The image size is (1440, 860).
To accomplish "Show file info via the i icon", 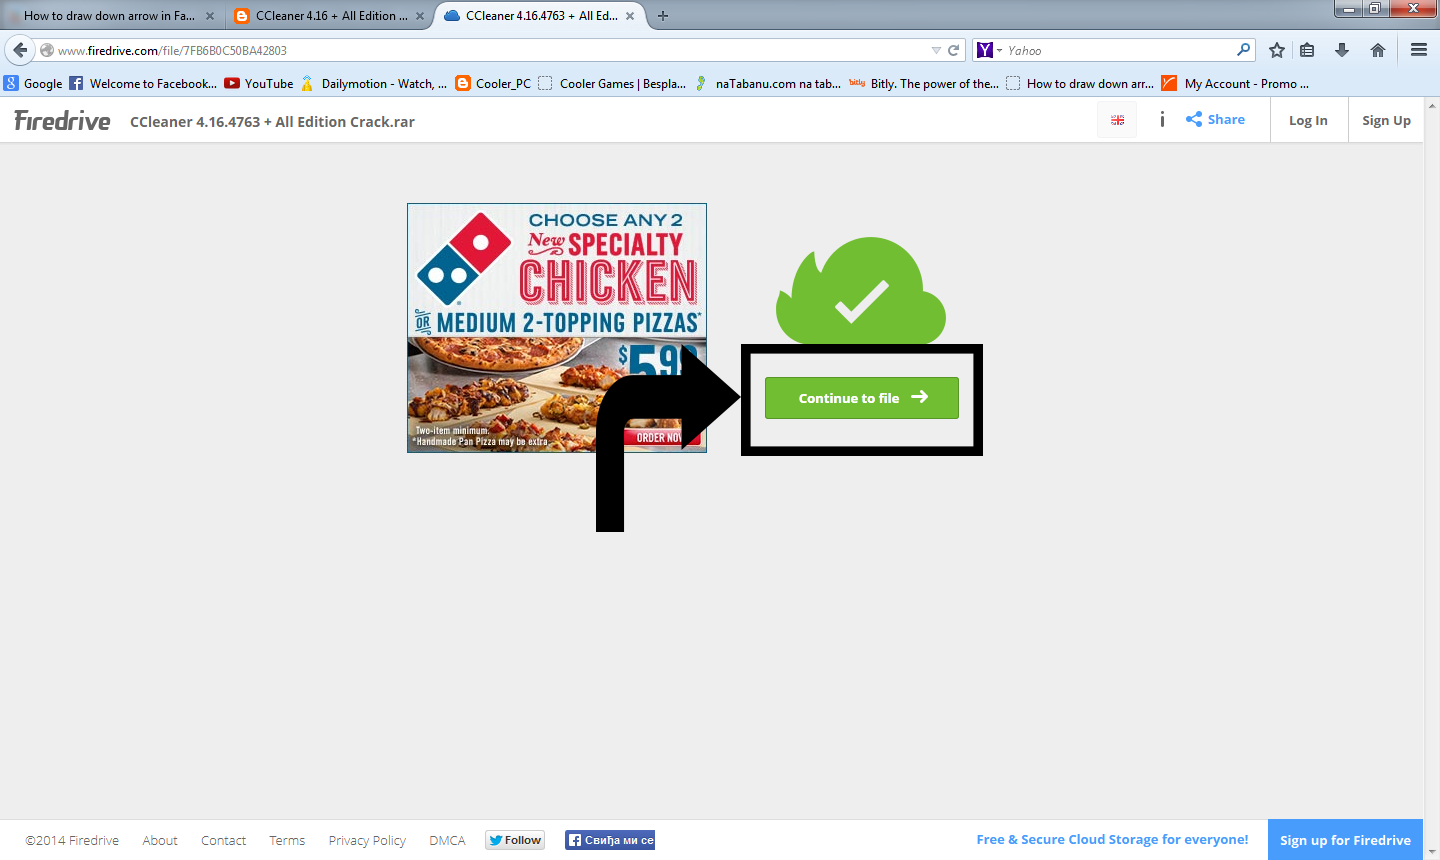I will tap(1162, 119).
